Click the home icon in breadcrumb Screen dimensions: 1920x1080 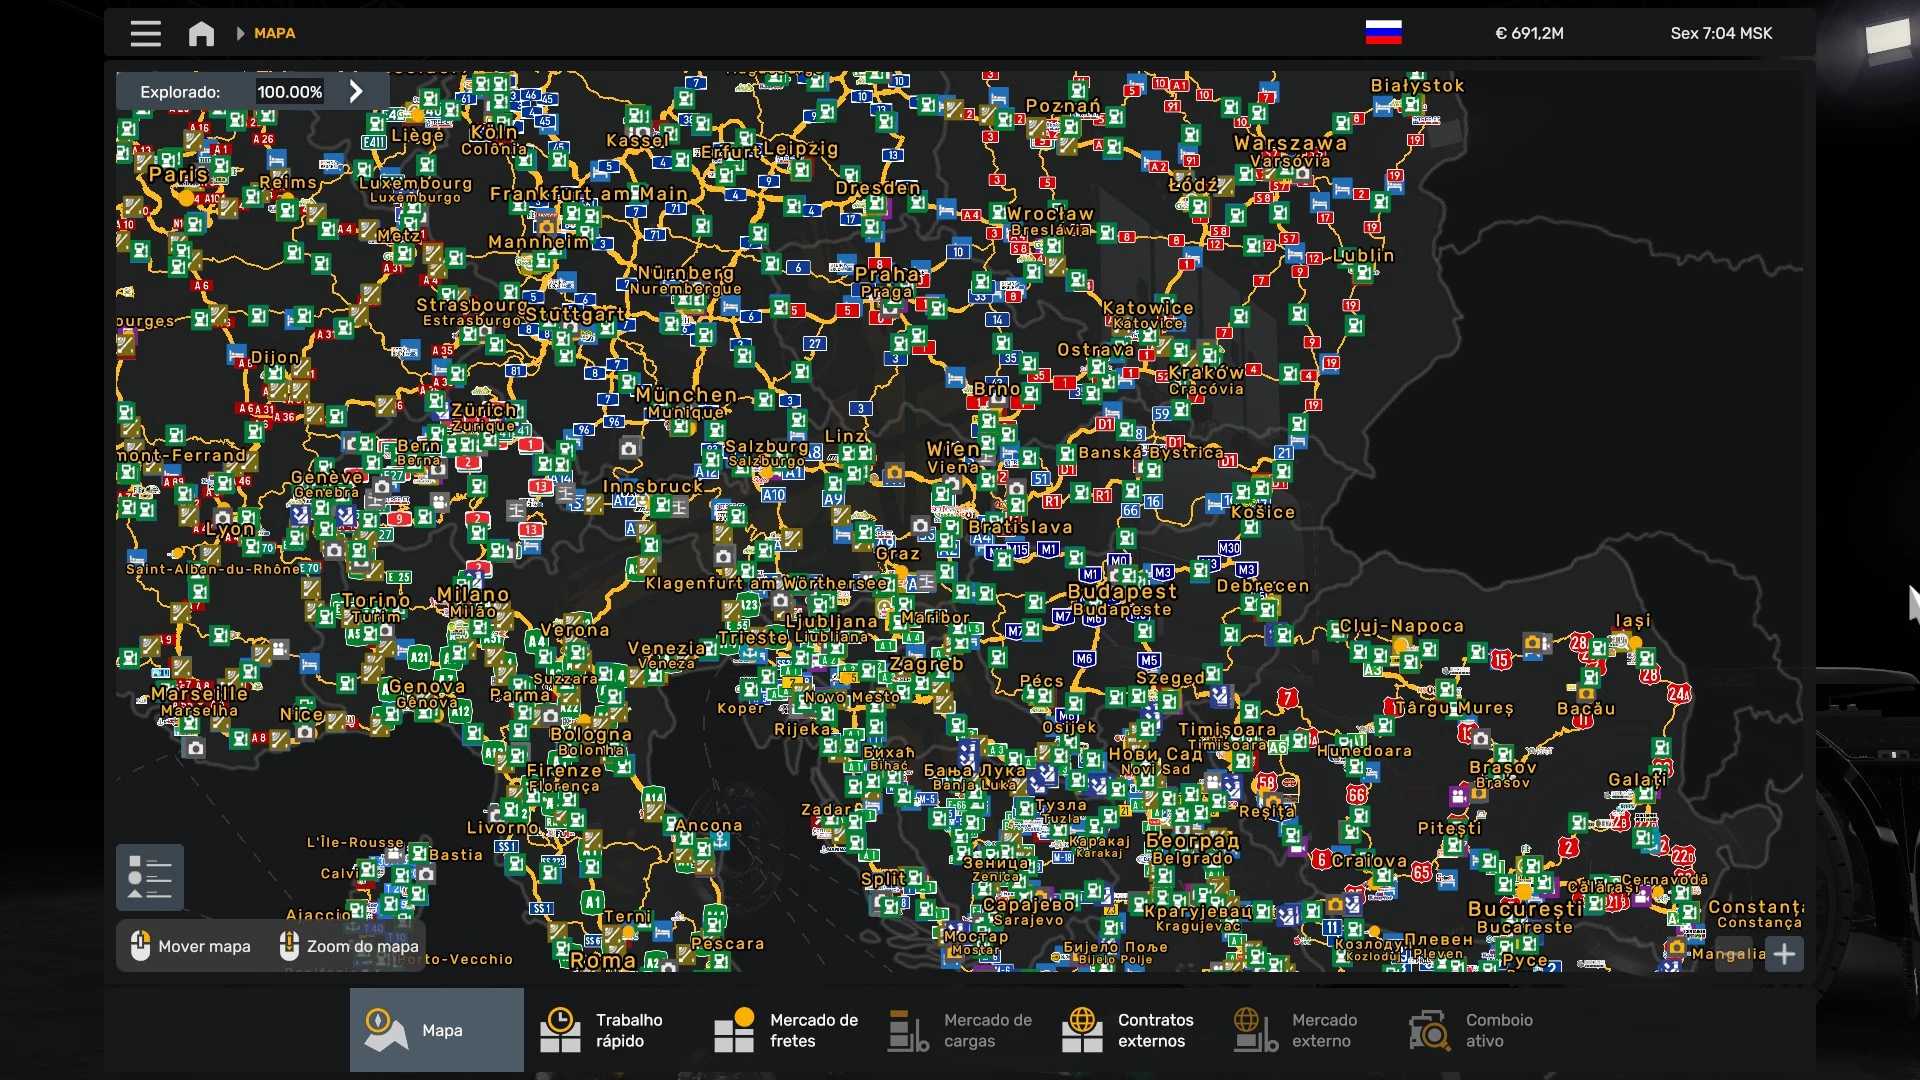(x=201, y=33)
